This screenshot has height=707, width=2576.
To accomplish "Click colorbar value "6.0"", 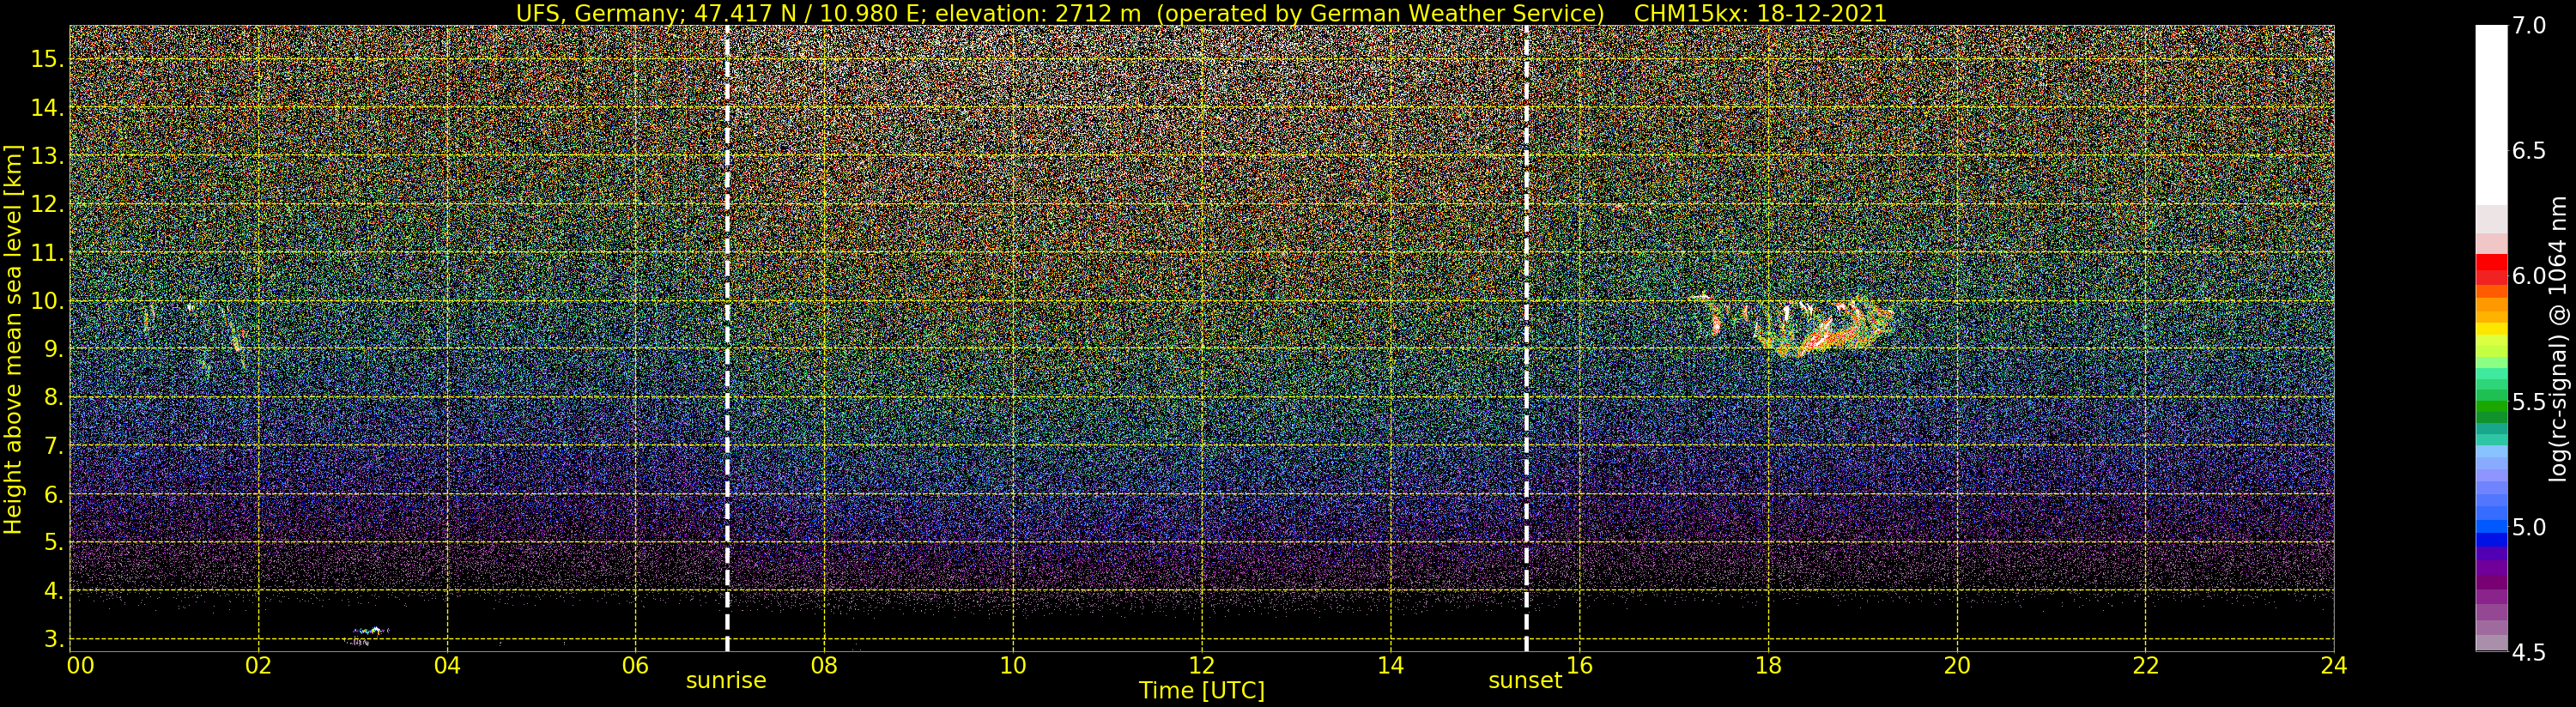I will pos(2529,276).
